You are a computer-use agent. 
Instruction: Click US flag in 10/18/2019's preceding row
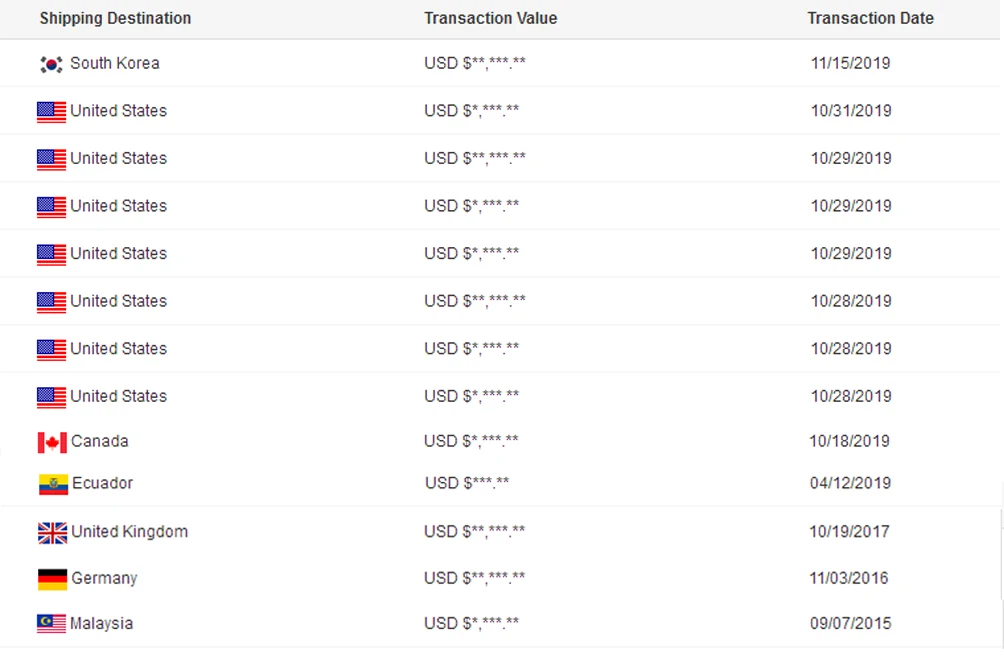pos(52,397)
